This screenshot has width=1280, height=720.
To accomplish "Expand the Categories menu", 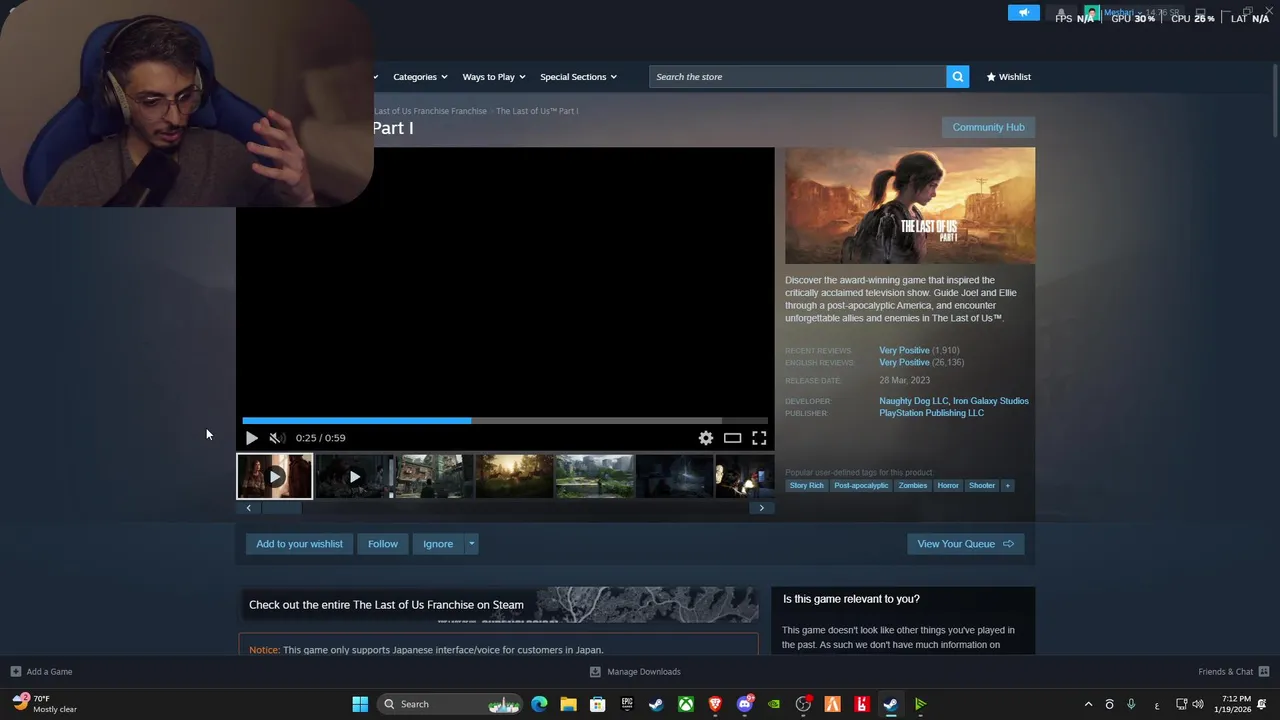I will point(420,77).
